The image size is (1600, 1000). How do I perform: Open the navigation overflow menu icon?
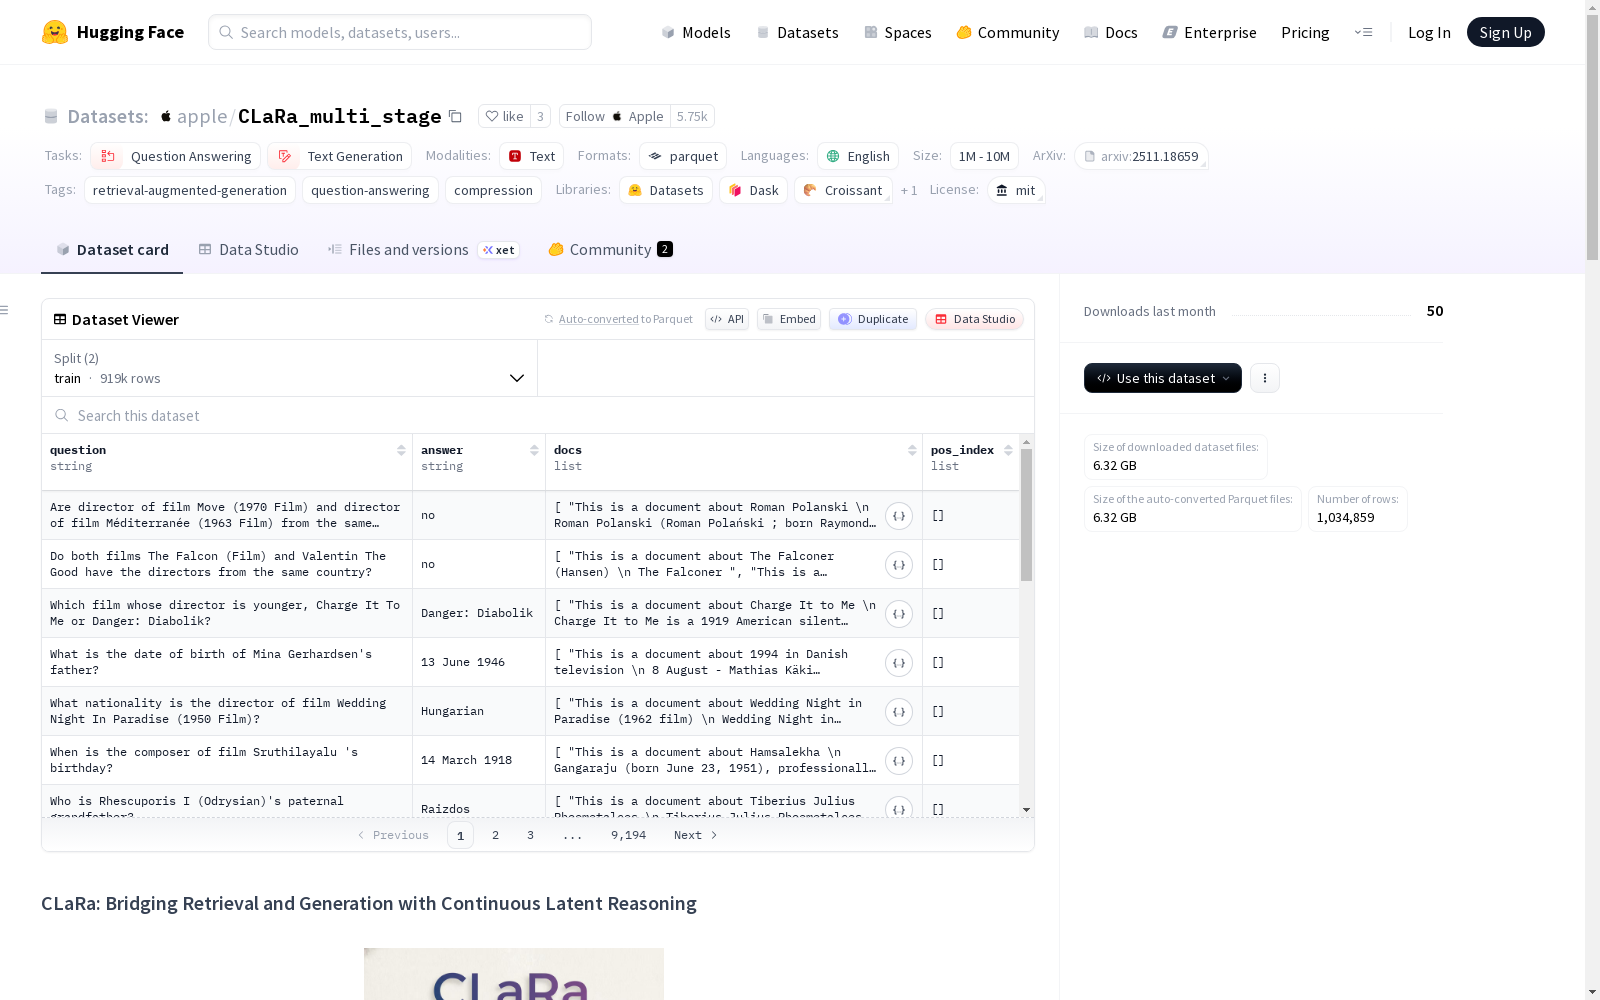tap(1363, 32)
